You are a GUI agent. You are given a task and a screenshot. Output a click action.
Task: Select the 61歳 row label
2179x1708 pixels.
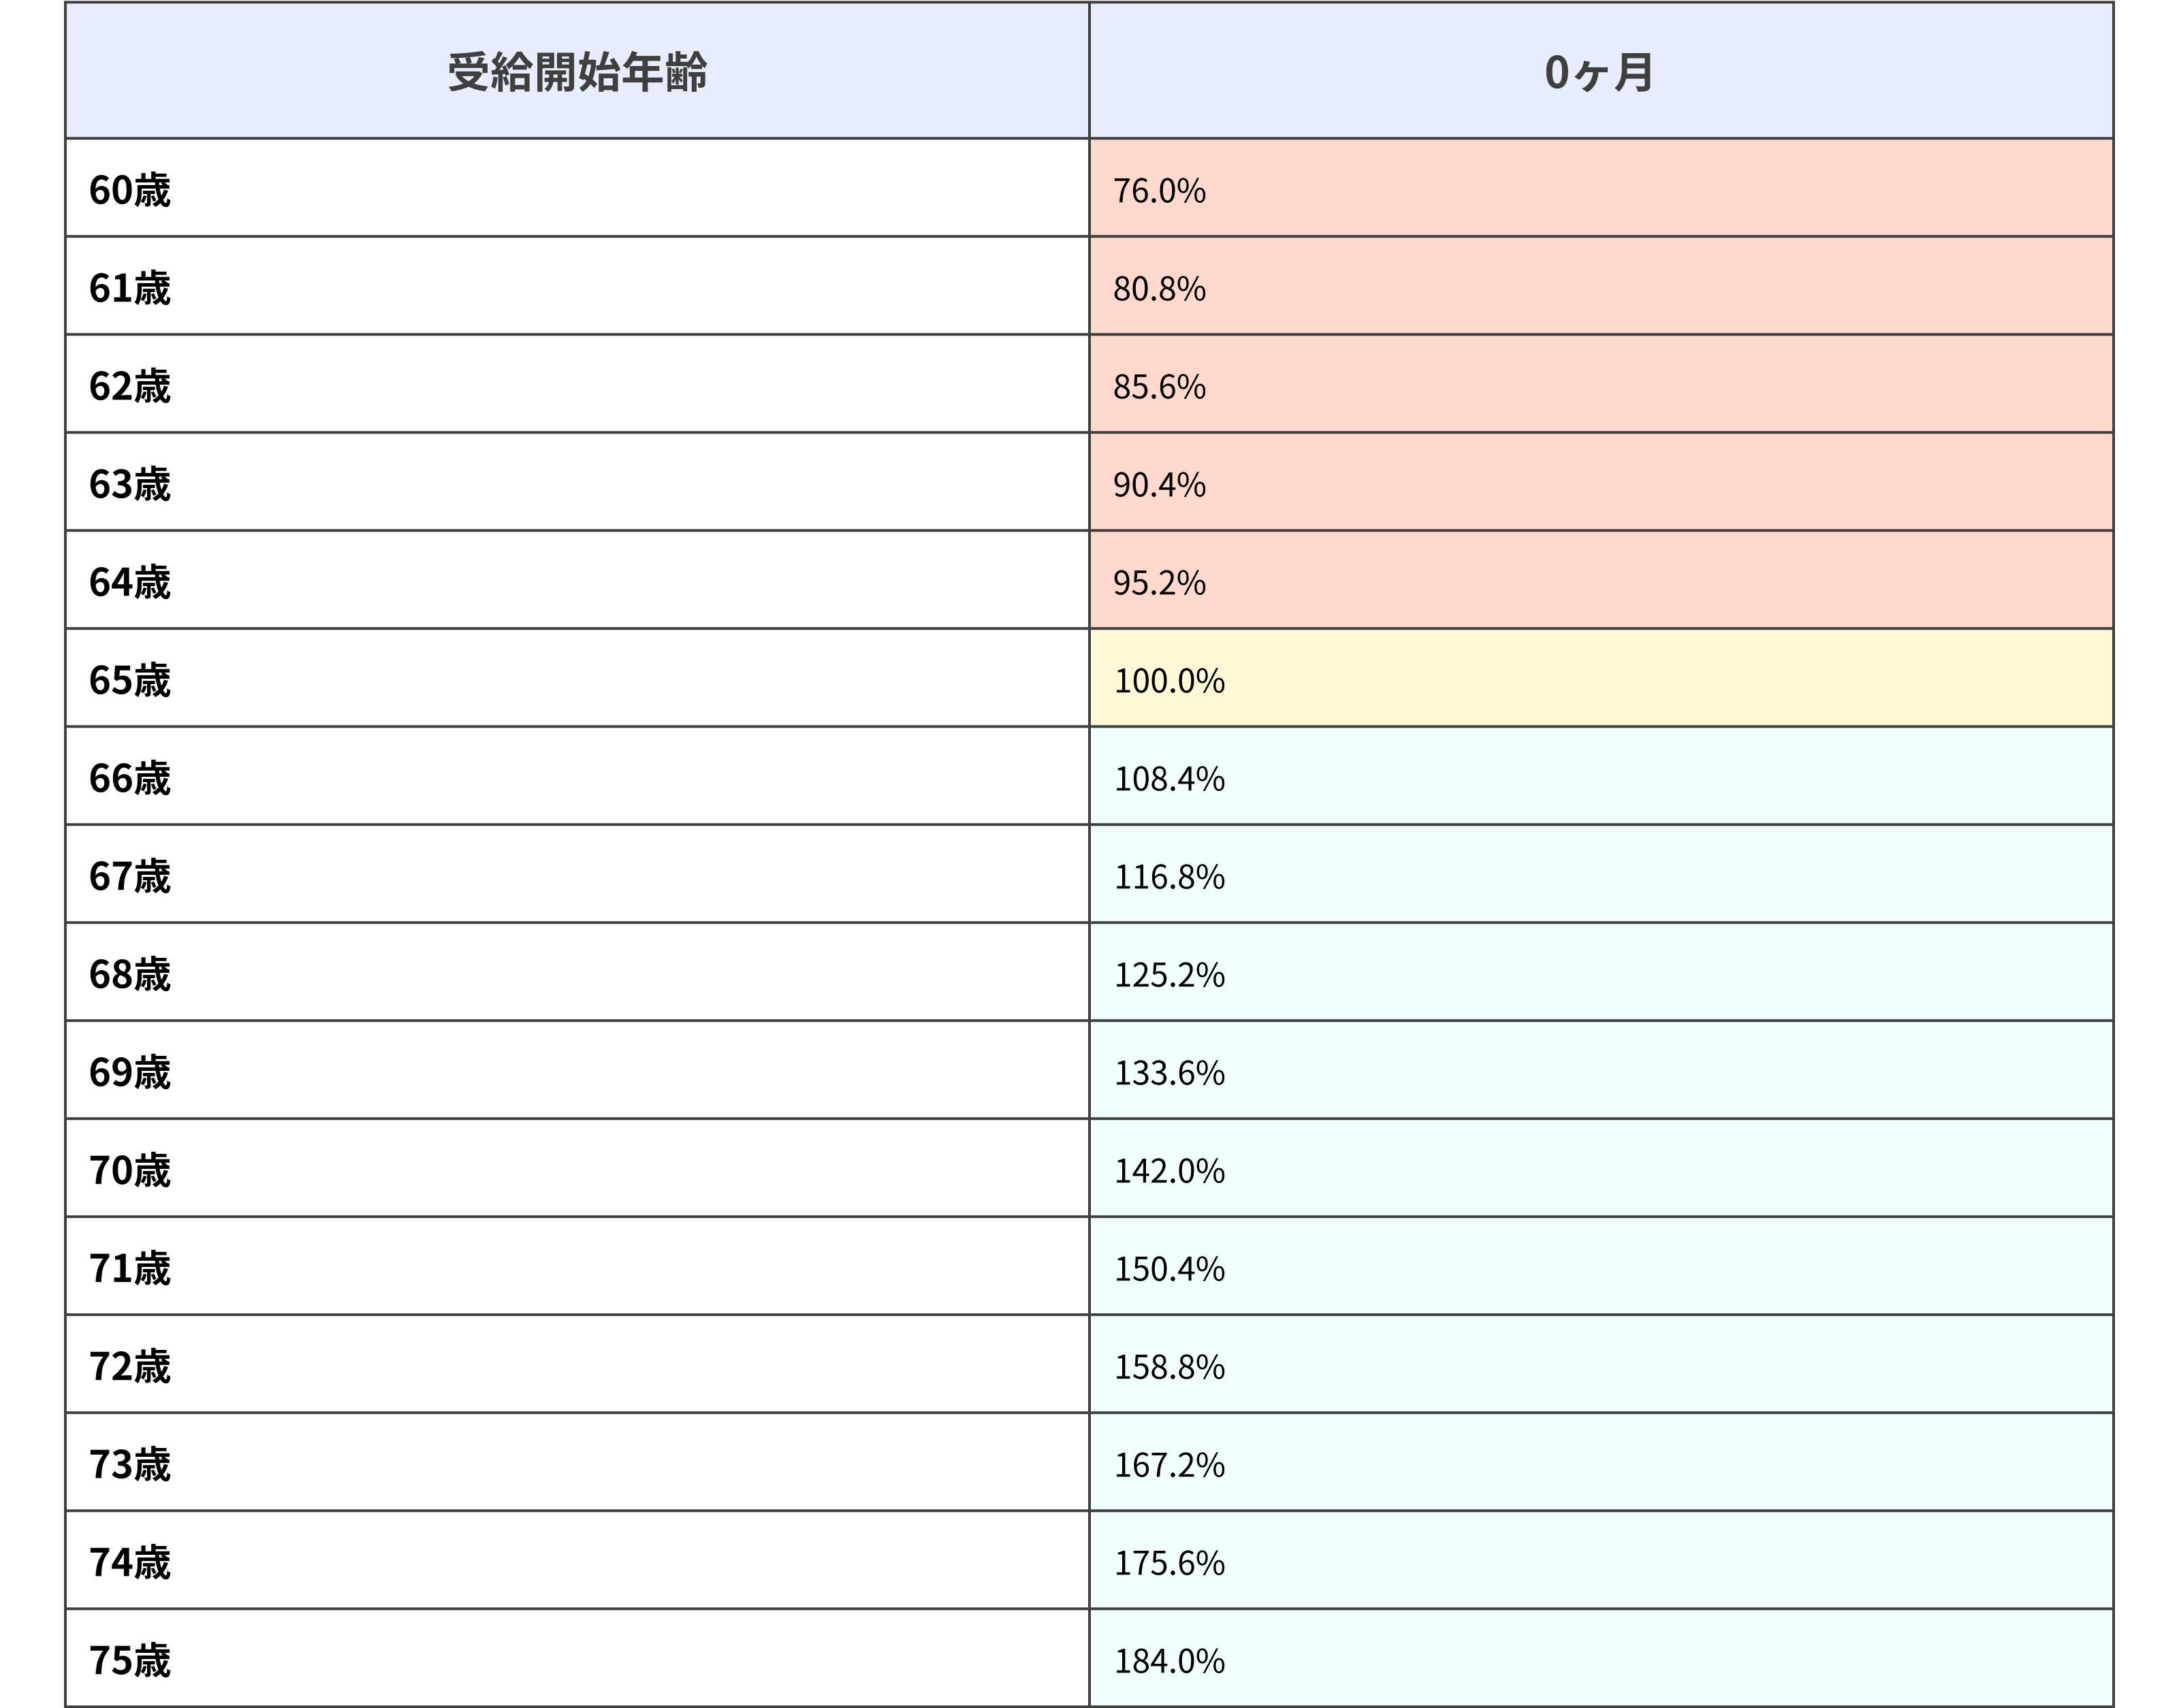pyautogui.click(x=130, y=288)
